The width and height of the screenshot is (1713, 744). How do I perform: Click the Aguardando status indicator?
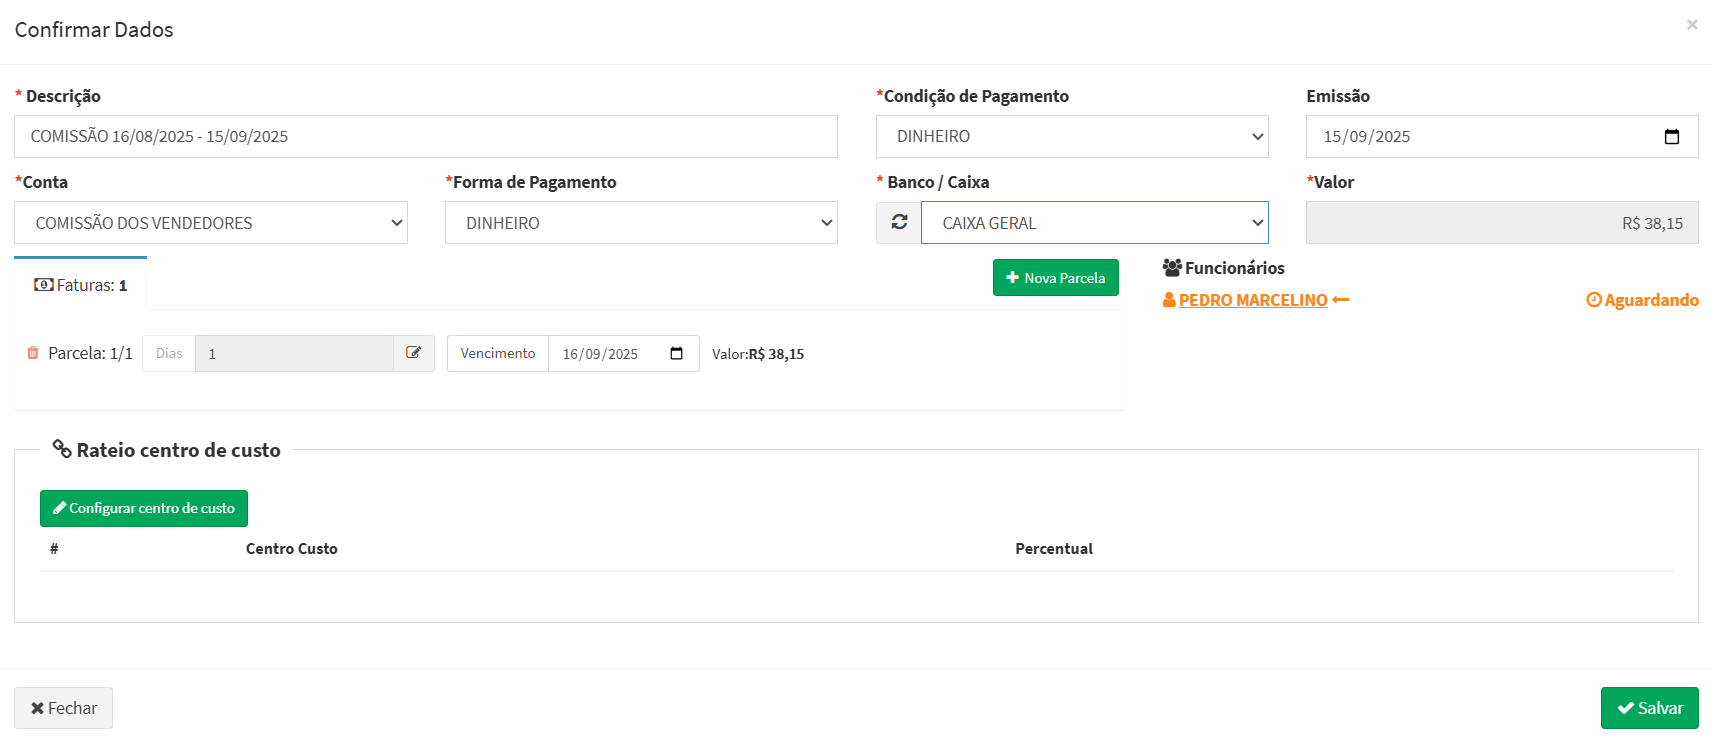click(1642, 300)
